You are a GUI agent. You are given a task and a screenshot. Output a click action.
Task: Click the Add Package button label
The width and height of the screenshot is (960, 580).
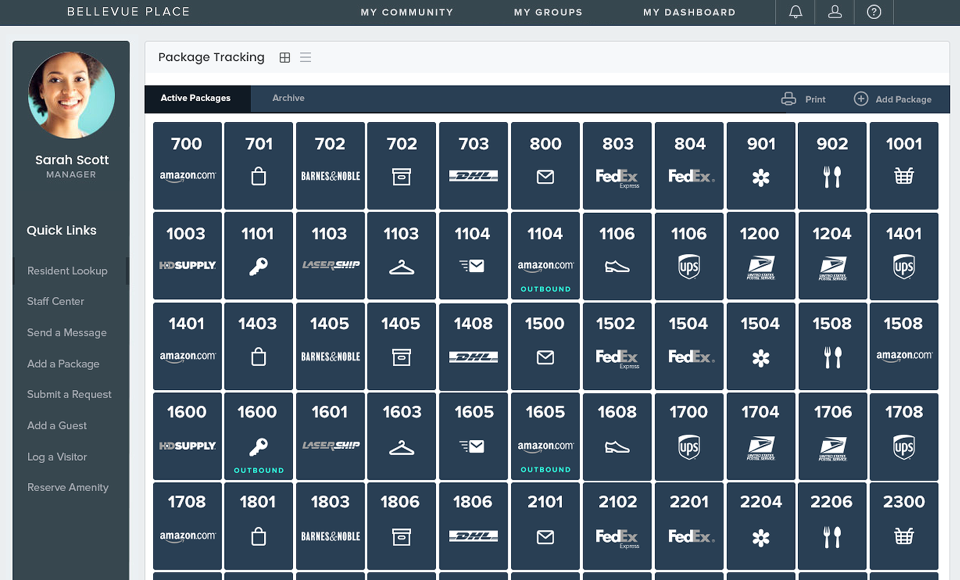(903, 99)
